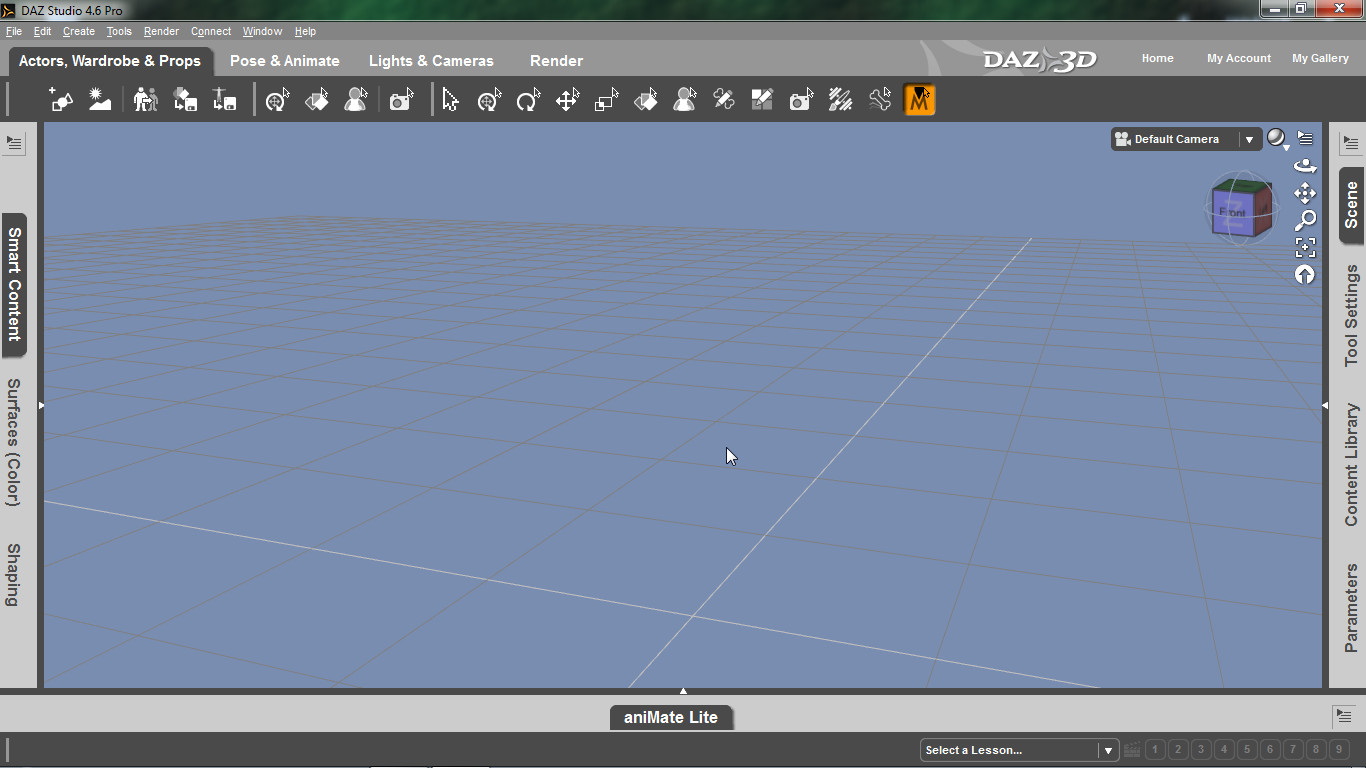Open the Create menu
Screen dimensions: 1366x768
[x=79, y=31]
